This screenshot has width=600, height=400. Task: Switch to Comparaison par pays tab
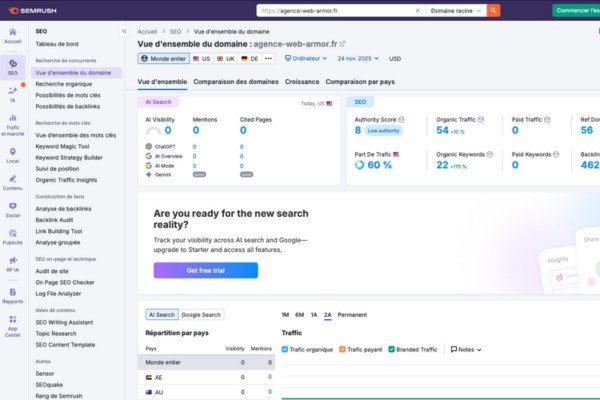click(360, 82)
